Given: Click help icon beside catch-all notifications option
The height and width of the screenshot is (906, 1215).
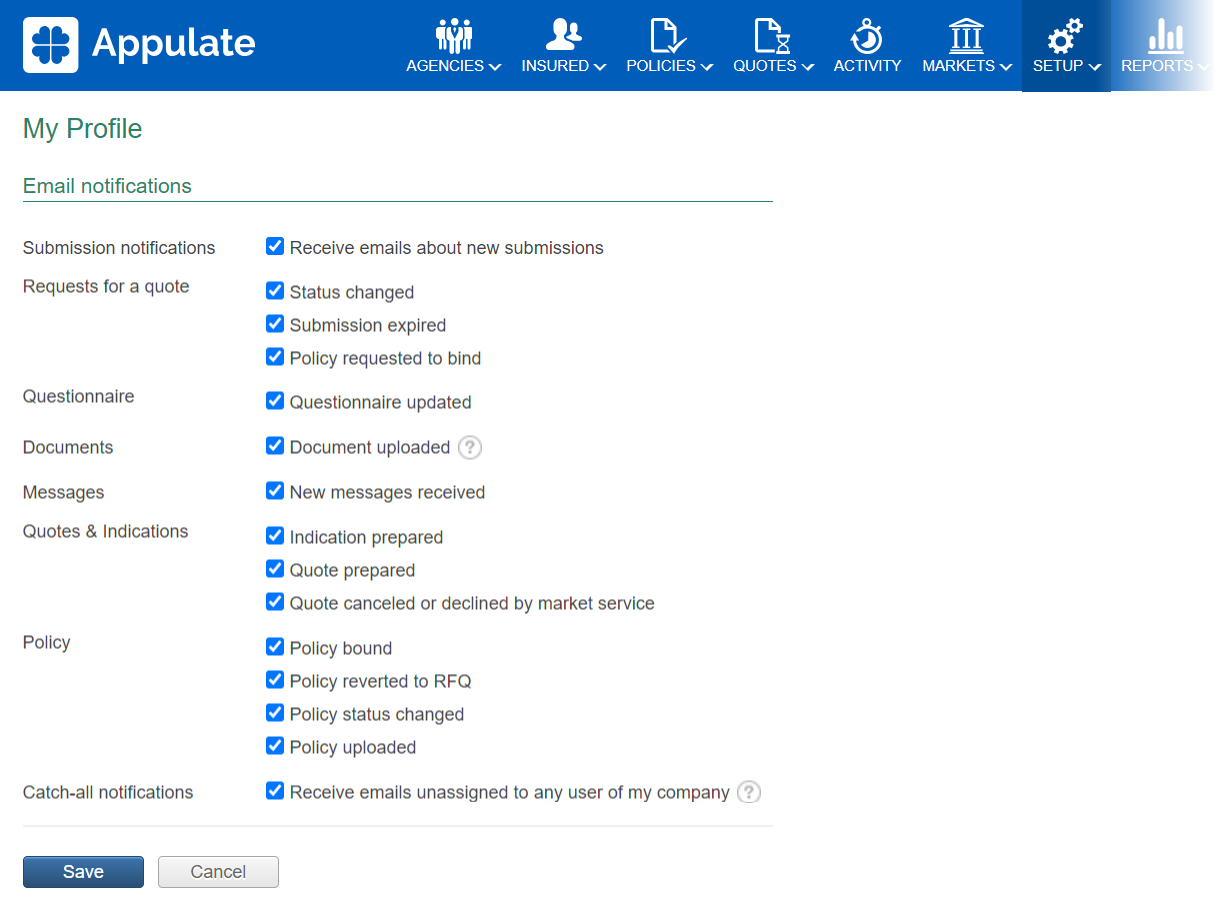Looking at the screenshot, I should tap(749, 793).
